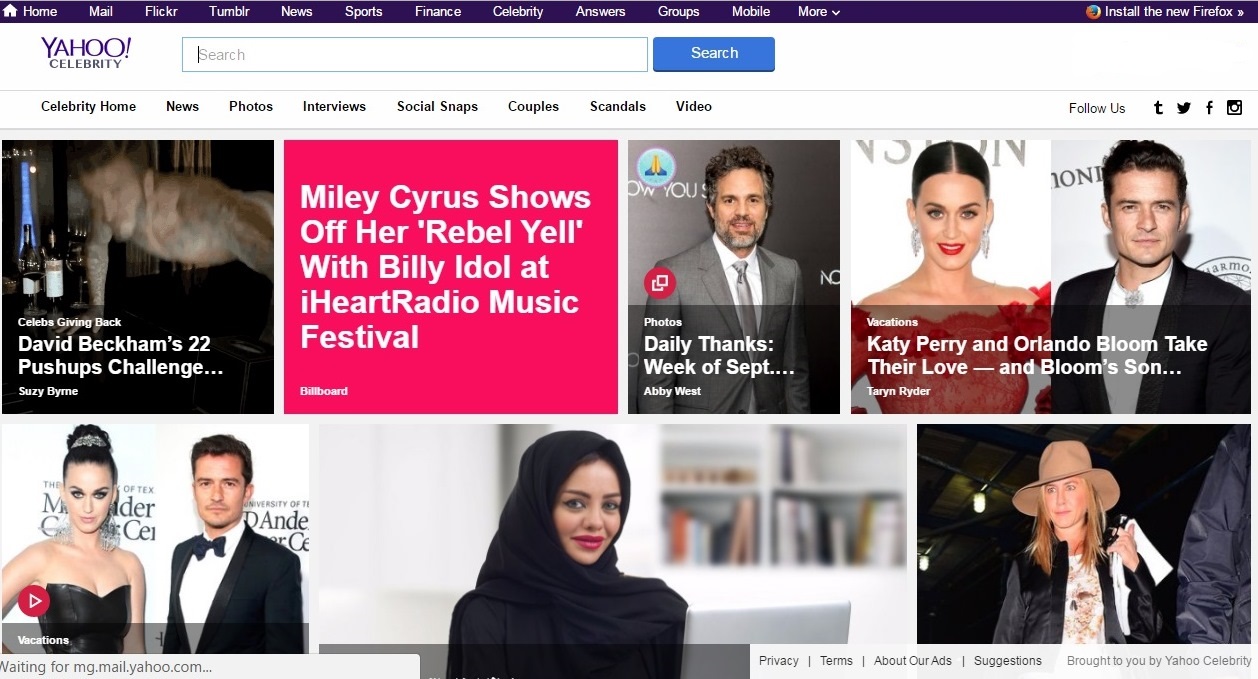Open Twitter icon in Follow Us
This screenshot has width=1258, height=679.
tap(1184, 108)
